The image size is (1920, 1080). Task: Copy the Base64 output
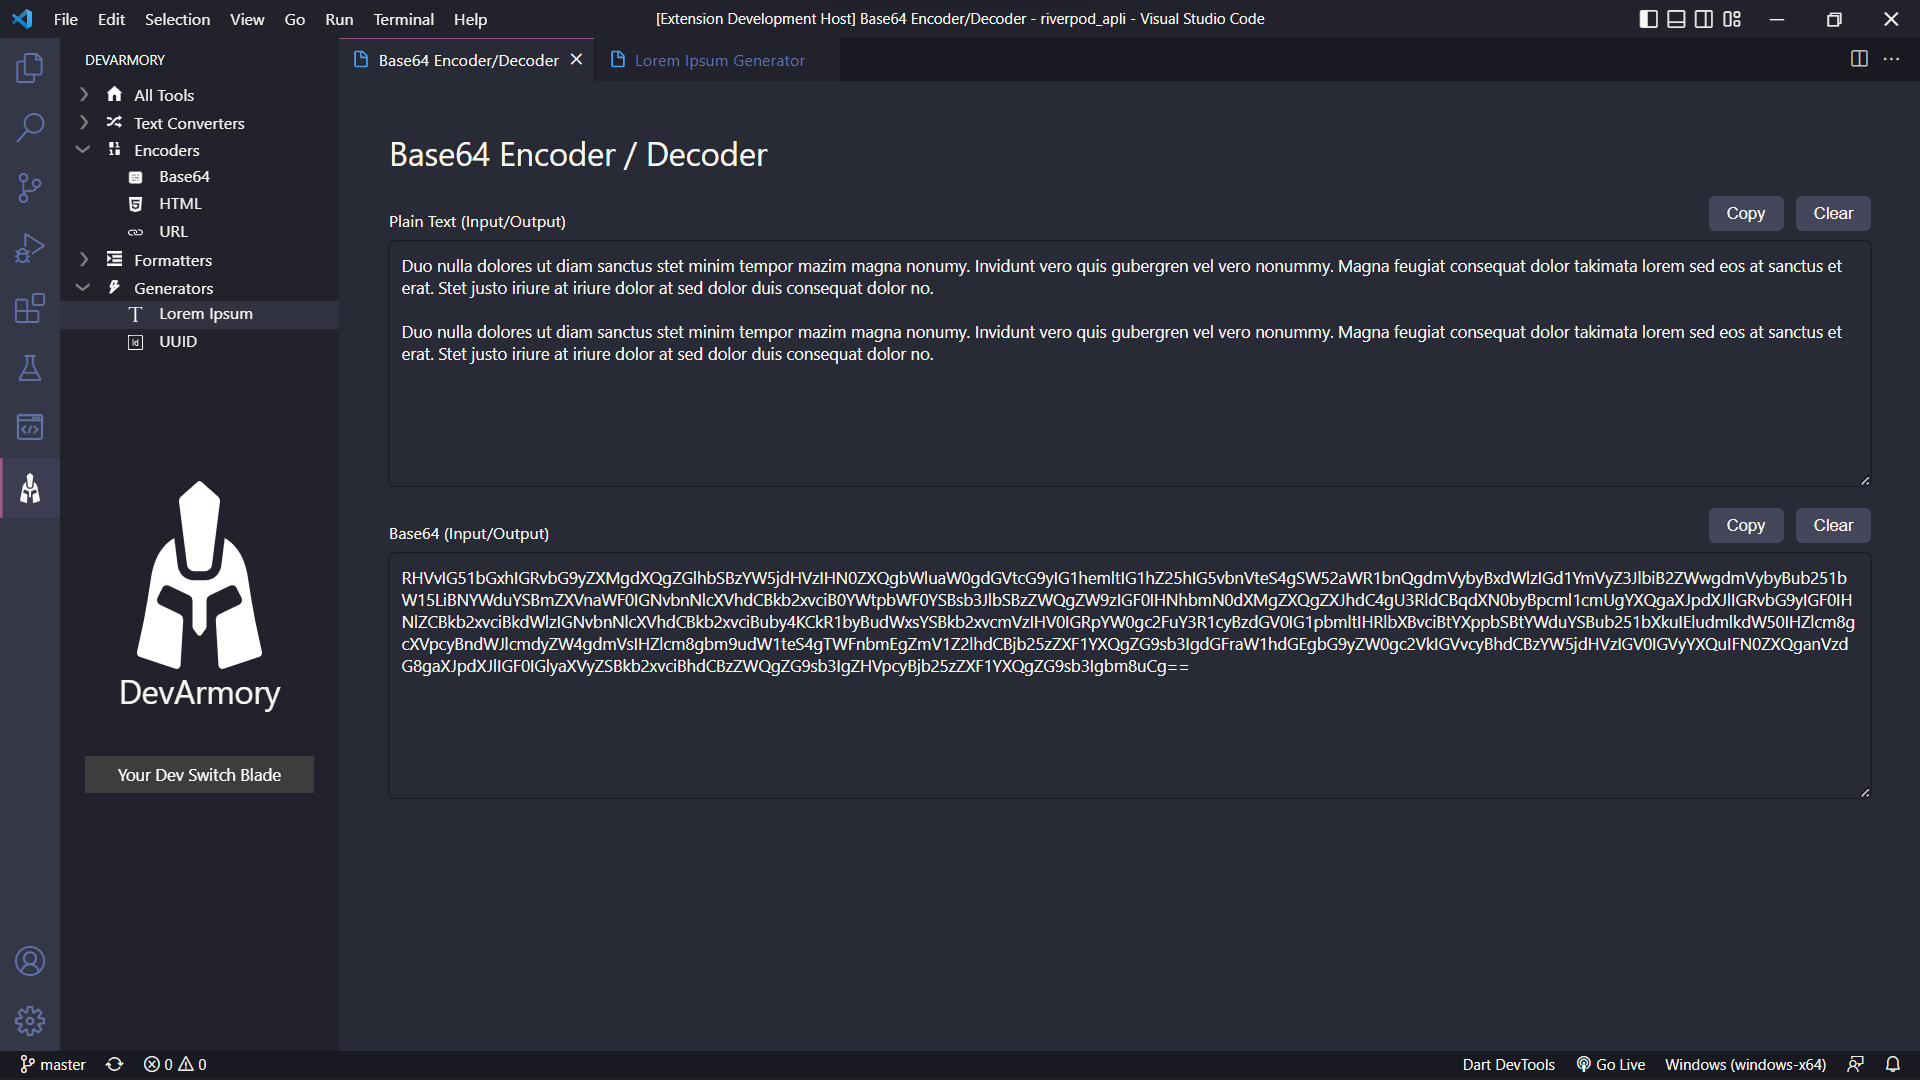(x=1745, y=525)
